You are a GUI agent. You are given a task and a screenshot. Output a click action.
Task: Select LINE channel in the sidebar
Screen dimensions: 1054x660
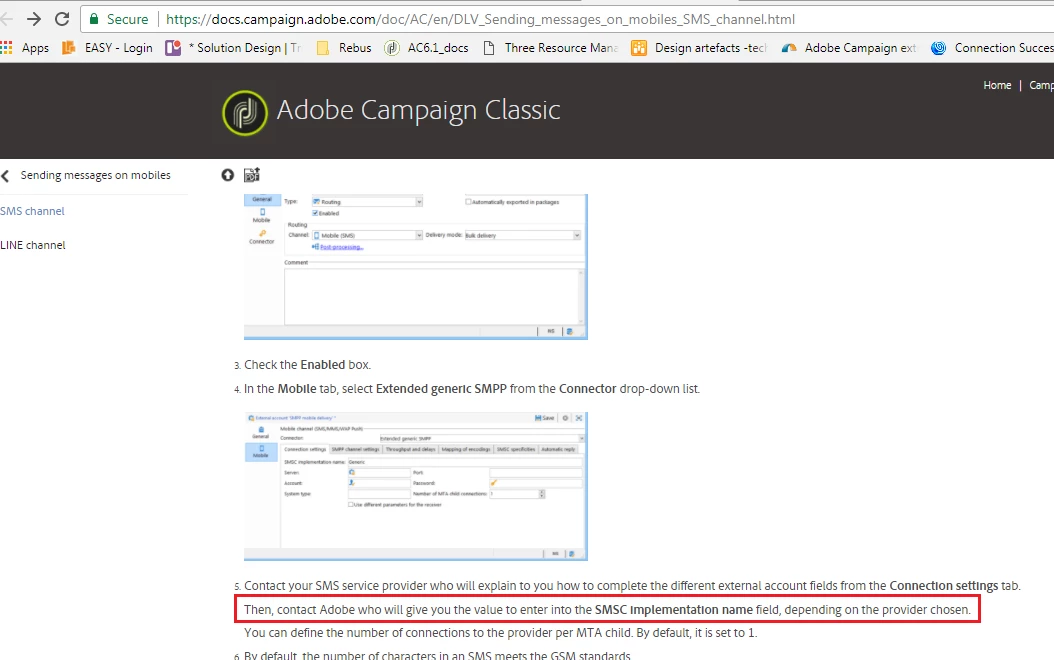coord(33,245)
